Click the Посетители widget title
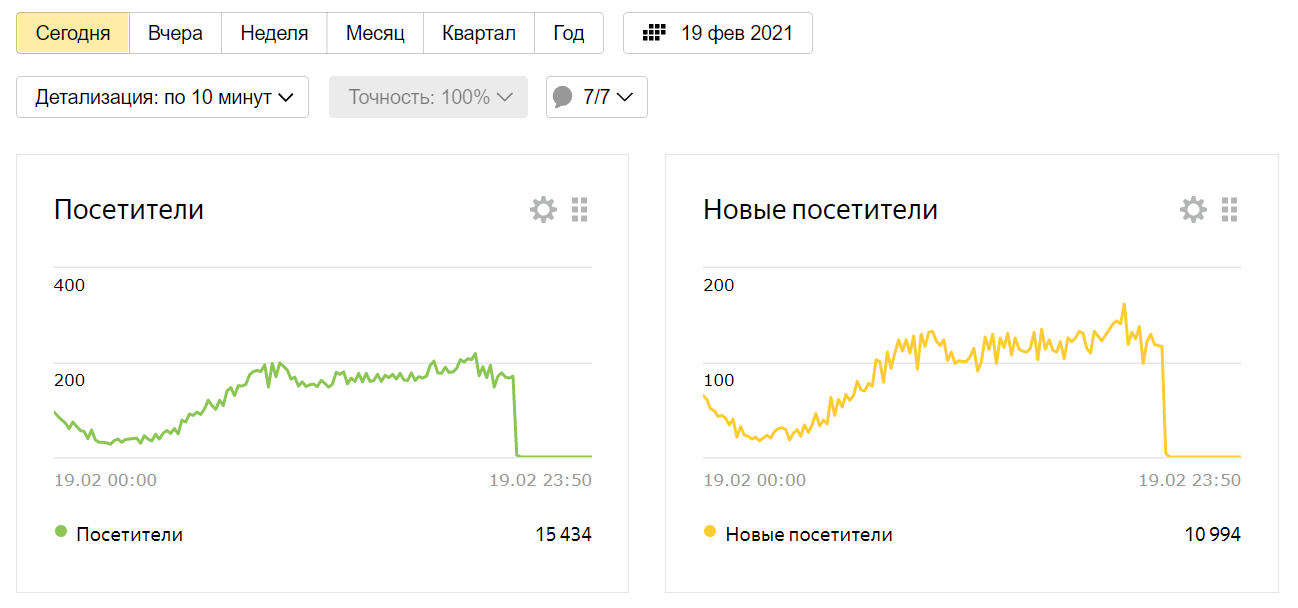Image resolution: width=1298 pixels, height=608 pixels. [129, 209]
